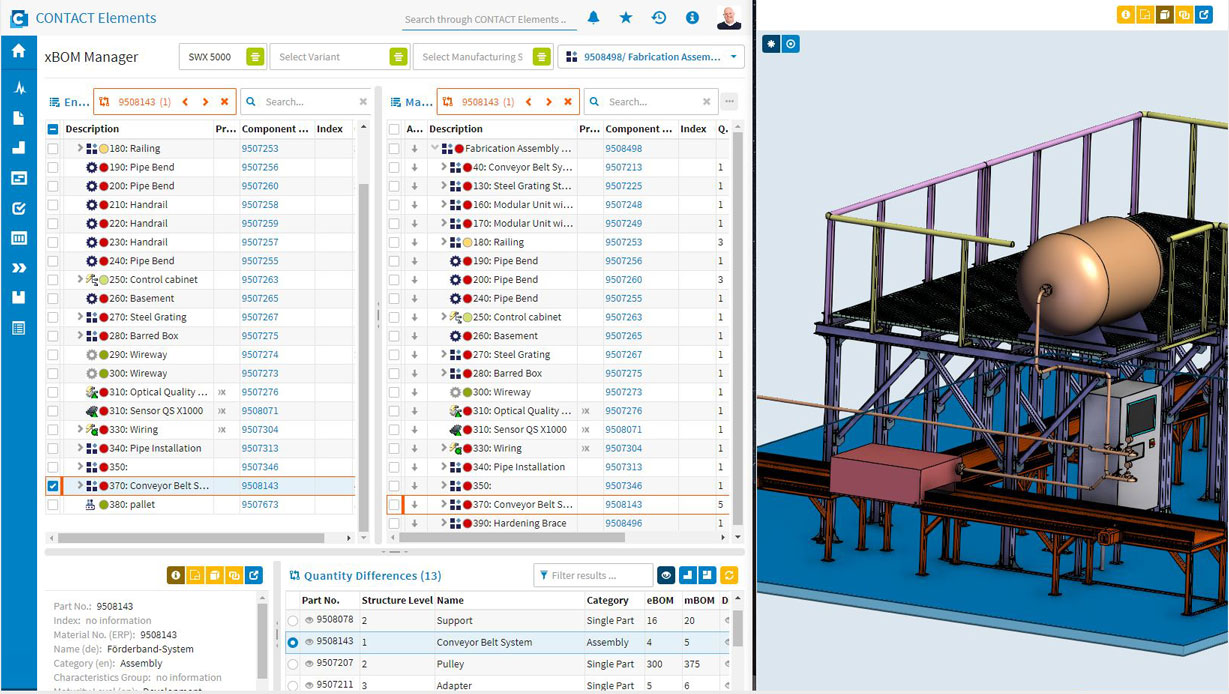Click the Home icon in left sidebar
This screenshot has height=694, width=1229.
(x=18, y=51)
